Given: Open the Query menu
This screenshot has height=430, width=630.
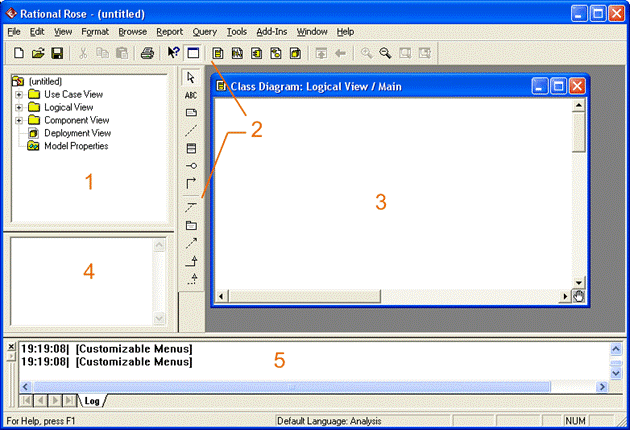Looking at the screenshot, I should [205, 32].
